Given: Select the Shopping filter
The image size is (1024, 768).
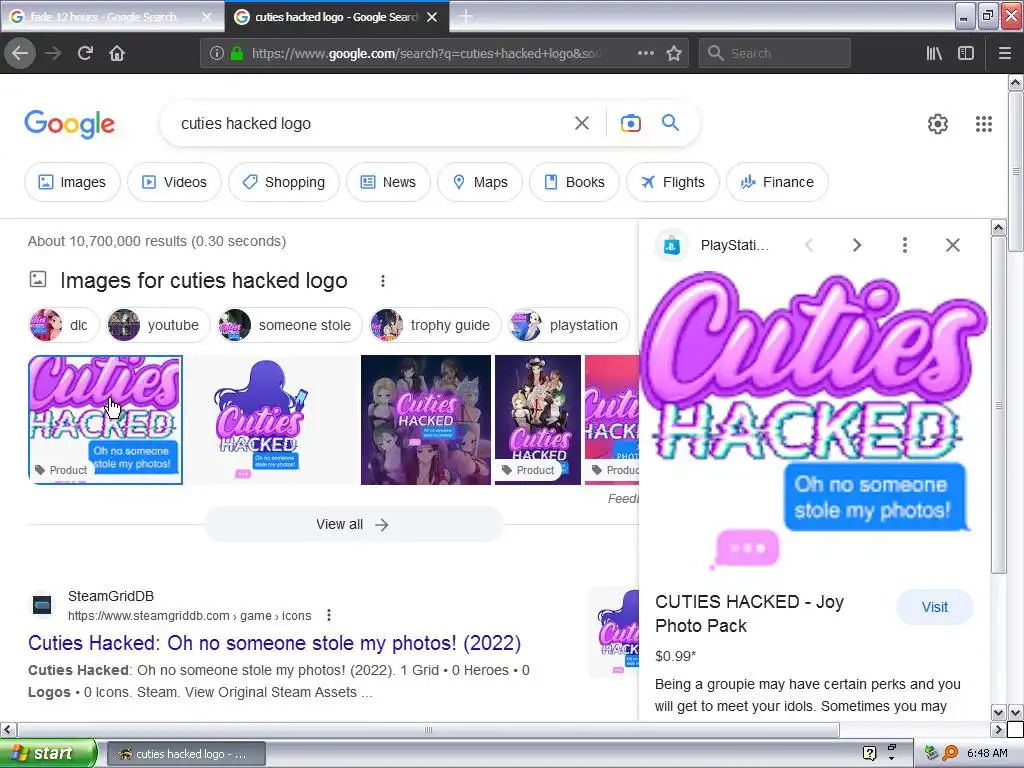Looking at the screenshot, I should pyautogui.click(x=283, y=182).
